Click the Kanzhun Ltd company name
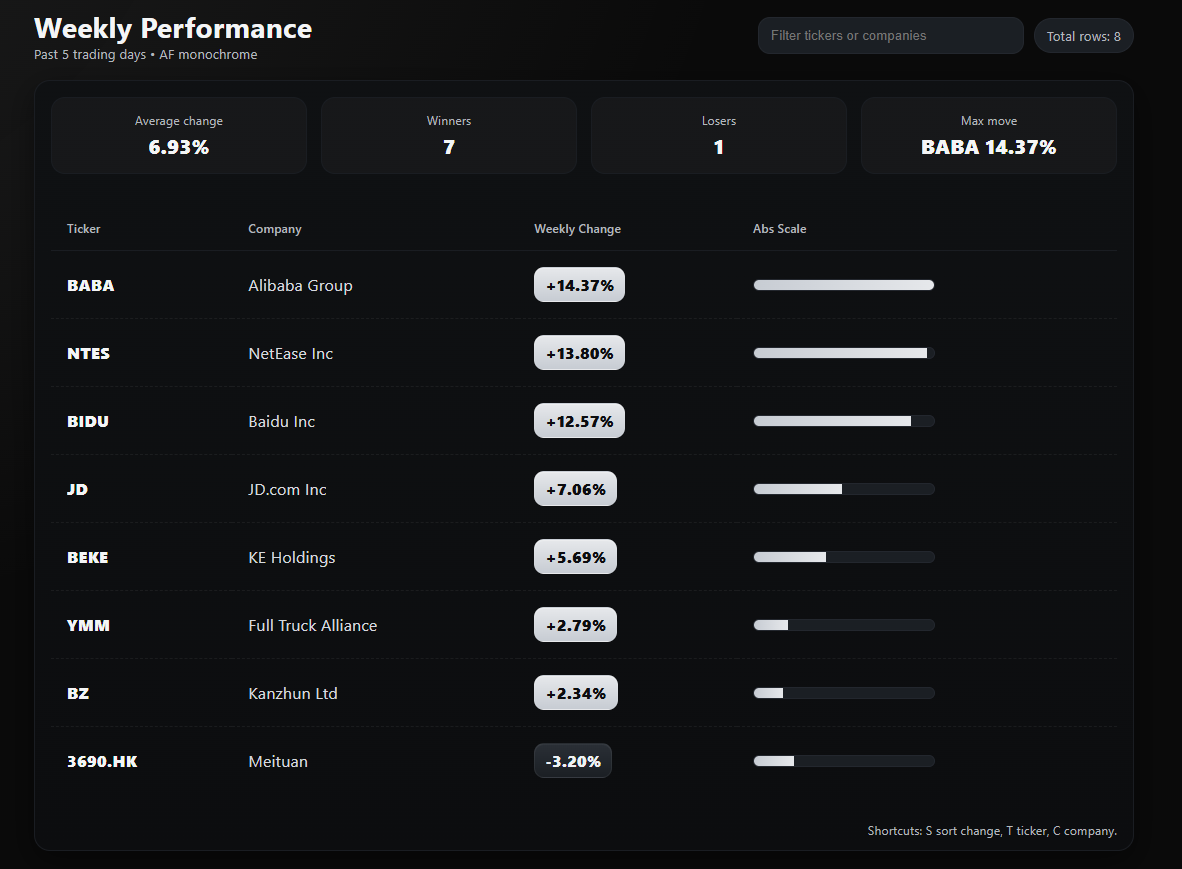The image size is (1182, 869). pyautogui.click(x=292, y=693)
